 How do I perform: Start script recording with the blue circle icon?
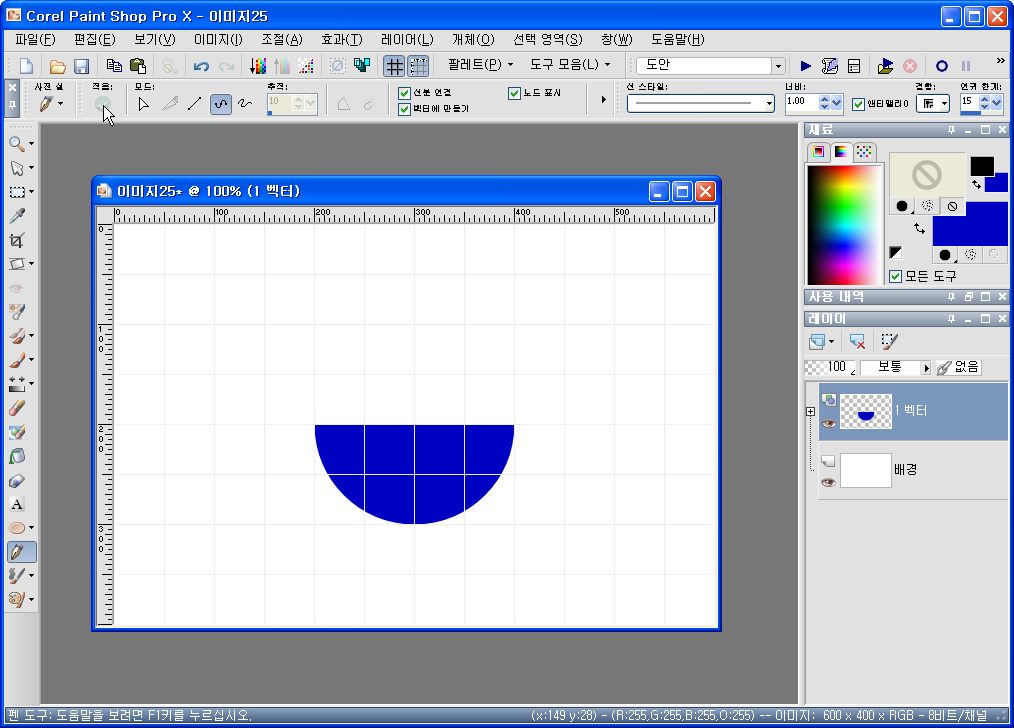point(942,66)
